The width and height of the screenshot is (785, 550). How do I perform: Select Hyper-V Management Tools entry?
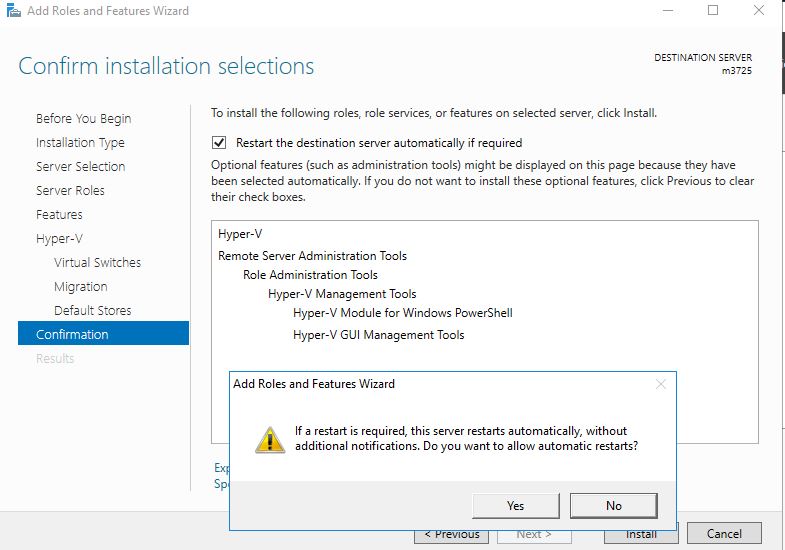point(342,294)
